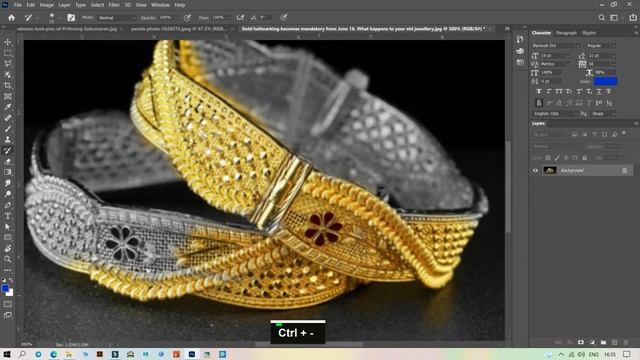
Task: Select the History Brush tool
Action: pyautogui.click(x=8, y=150)
